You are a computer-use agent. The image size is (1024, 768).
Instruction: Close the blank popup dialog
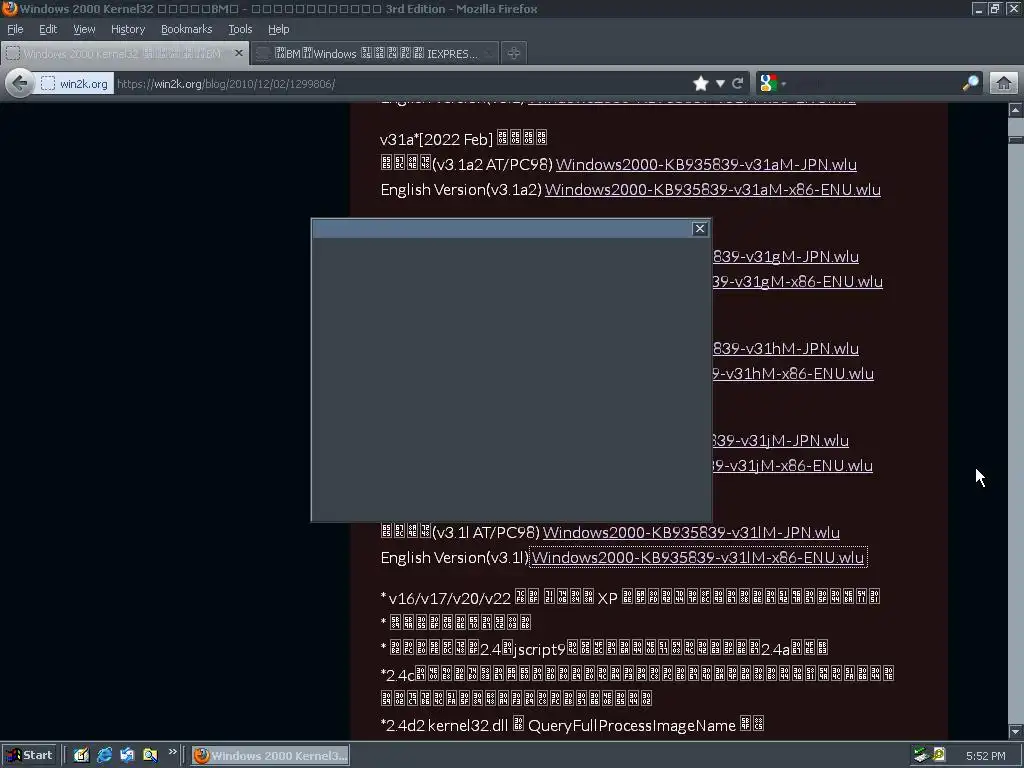click(x=699, y=229)
